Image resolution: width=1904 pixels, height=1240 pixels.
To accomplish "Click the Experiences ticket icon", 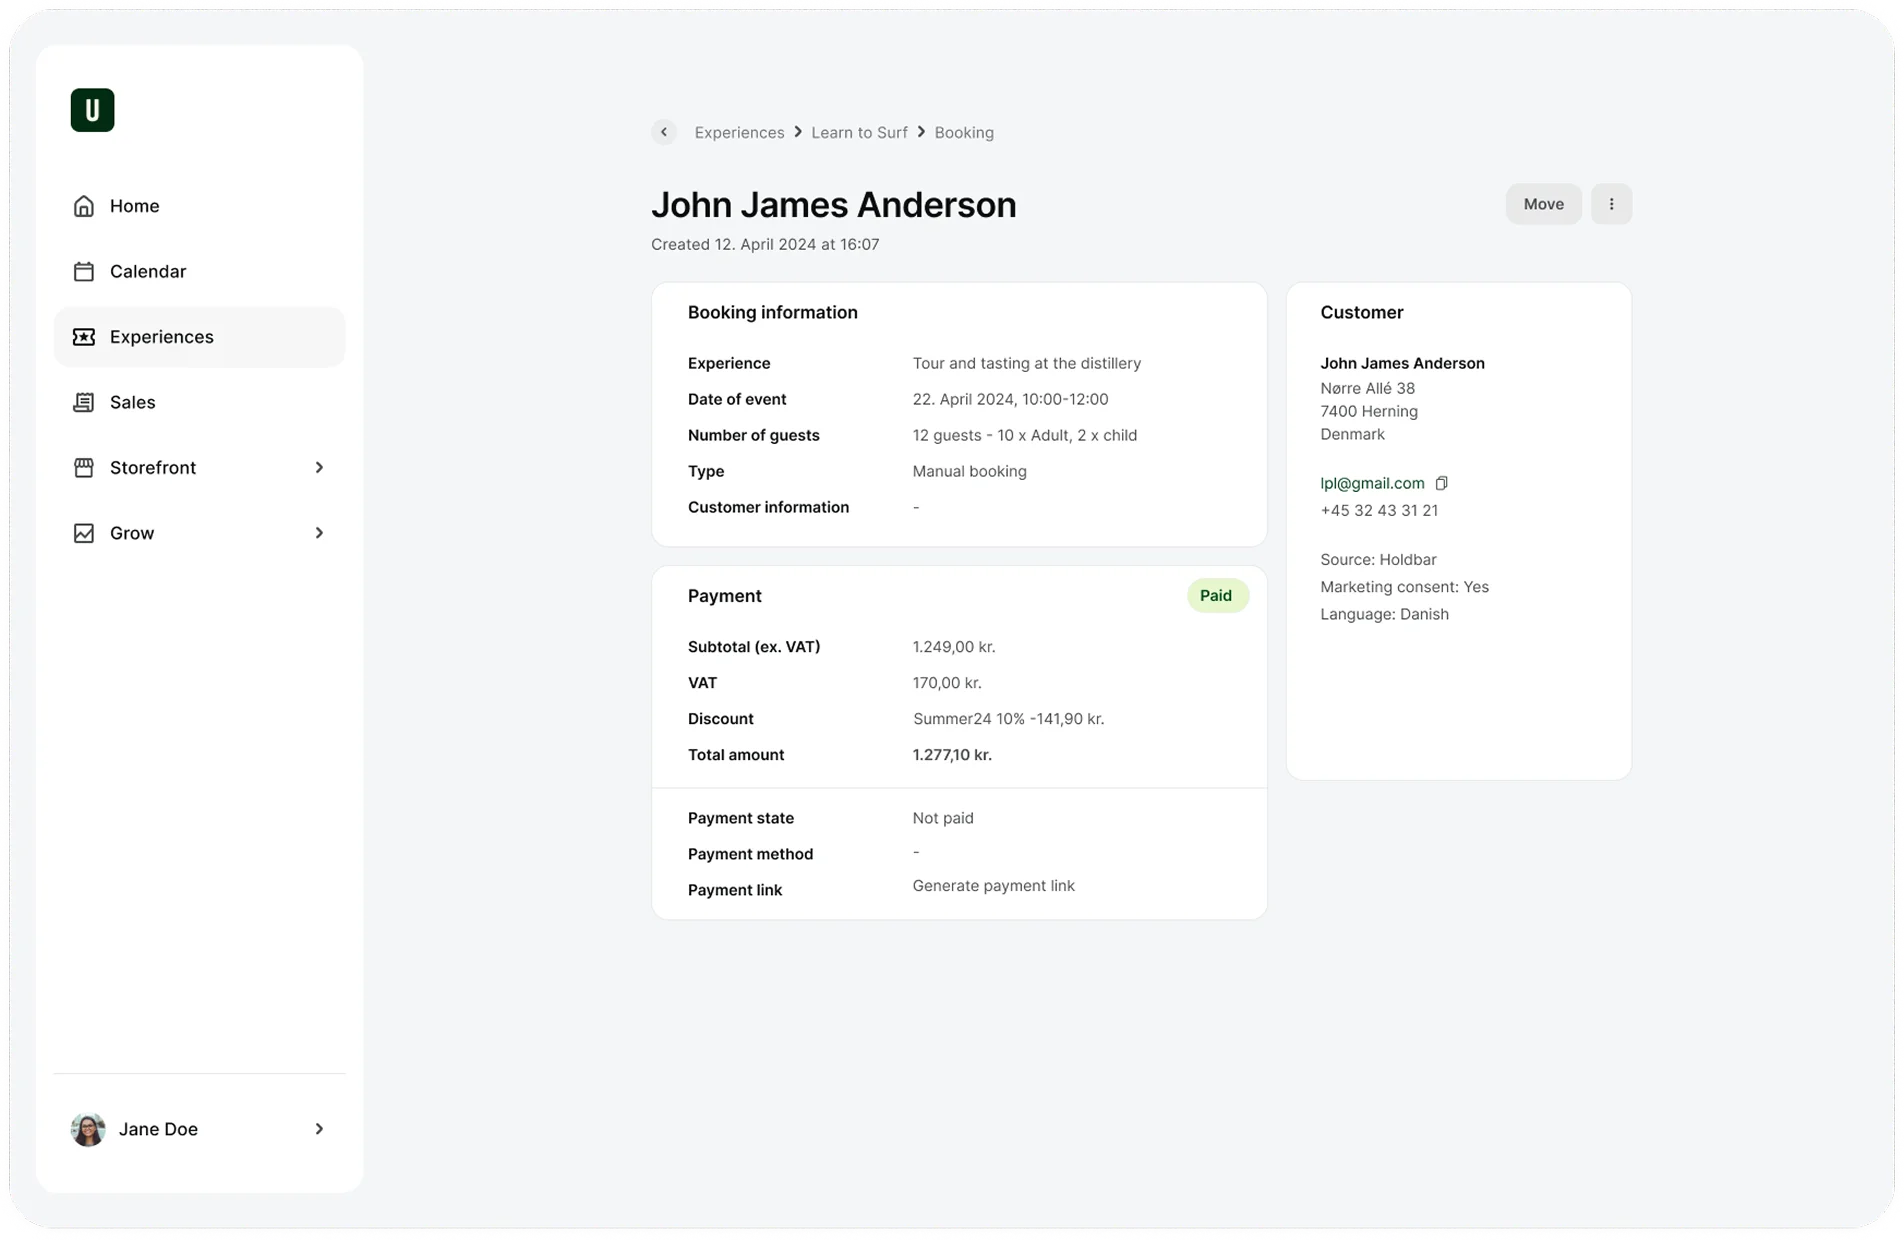I will pyautogui.click(x=84, y=337).
